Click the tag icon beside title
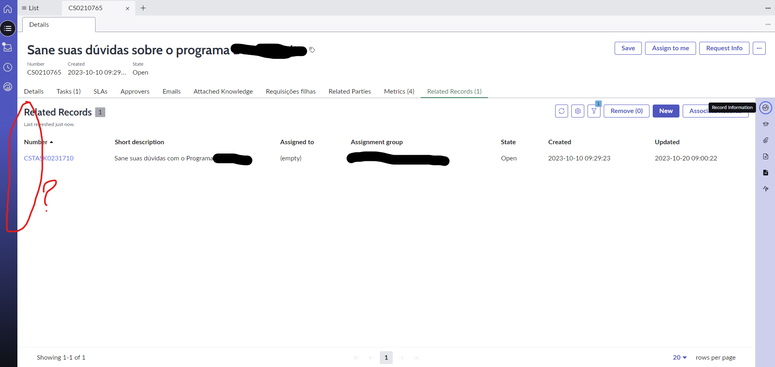The image size is (775, 367). click(x=312, y=50)
